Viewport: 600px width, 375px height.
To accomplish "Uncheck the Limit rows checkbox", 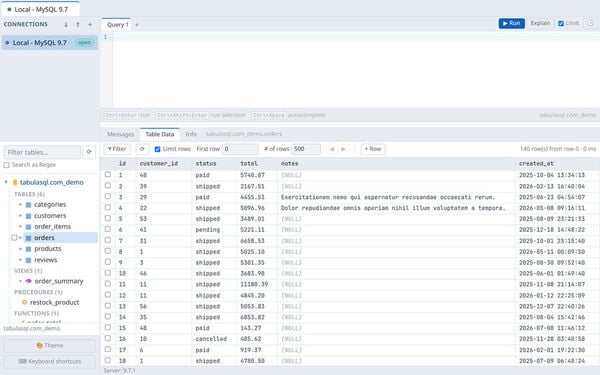I will (157, 149).
